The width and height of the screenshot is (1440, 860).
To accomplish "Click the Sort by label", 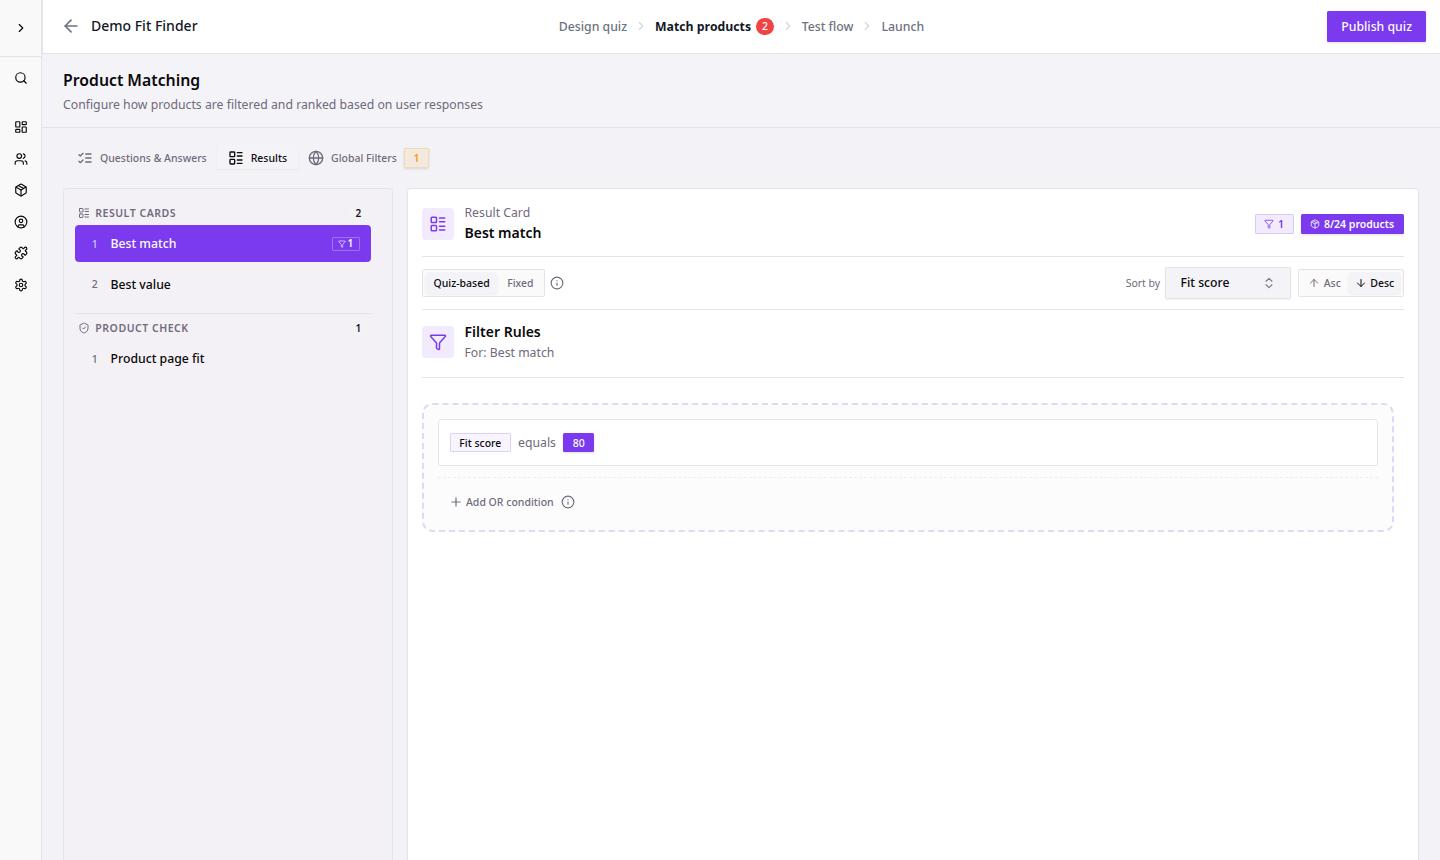I will point(1142,283).
